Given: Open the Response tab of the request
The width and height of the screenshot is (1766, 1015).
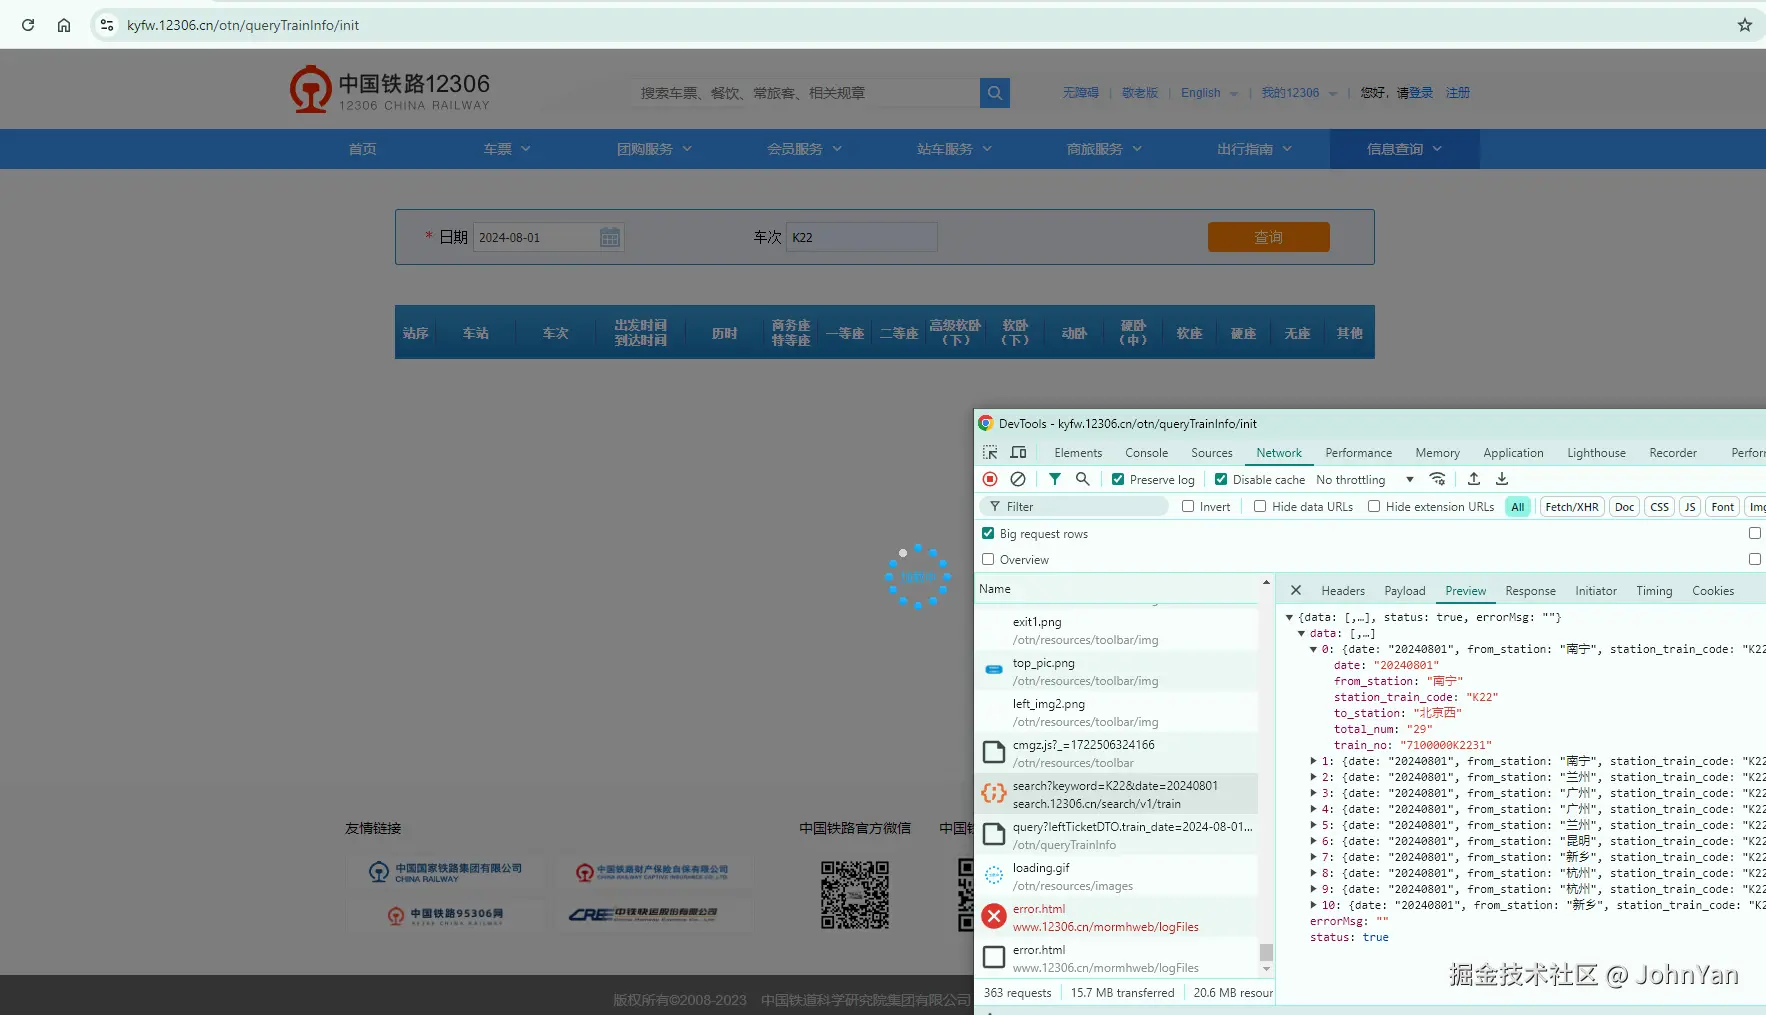Looking at the screenshot, I should tap(1530, 591).
